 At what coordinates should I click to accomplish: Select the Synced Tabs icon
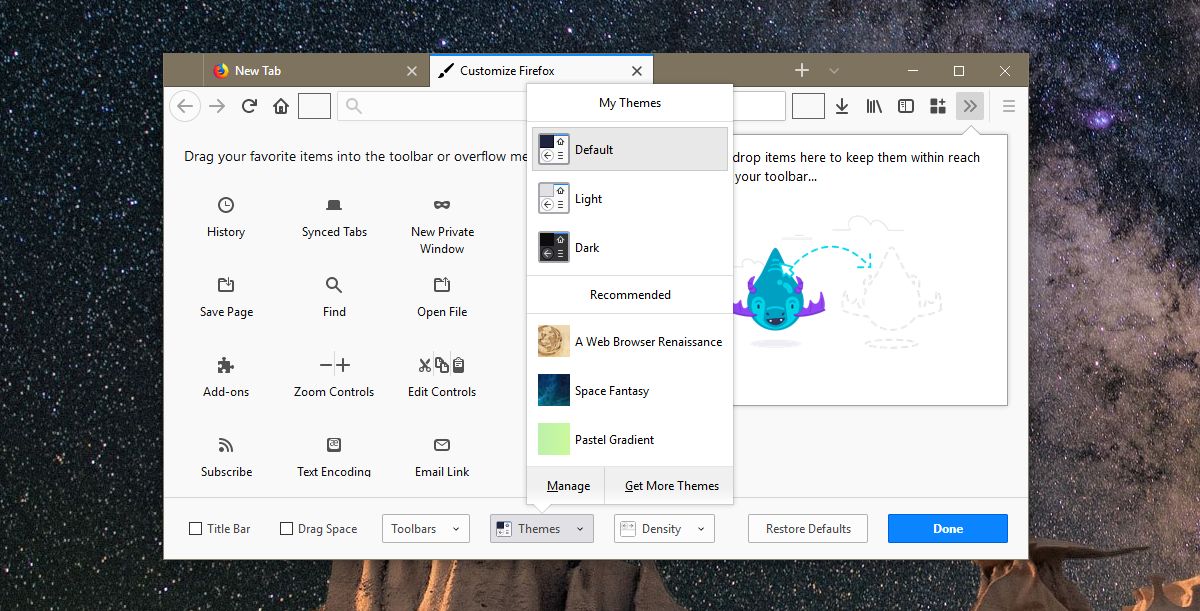pos(334,205)
